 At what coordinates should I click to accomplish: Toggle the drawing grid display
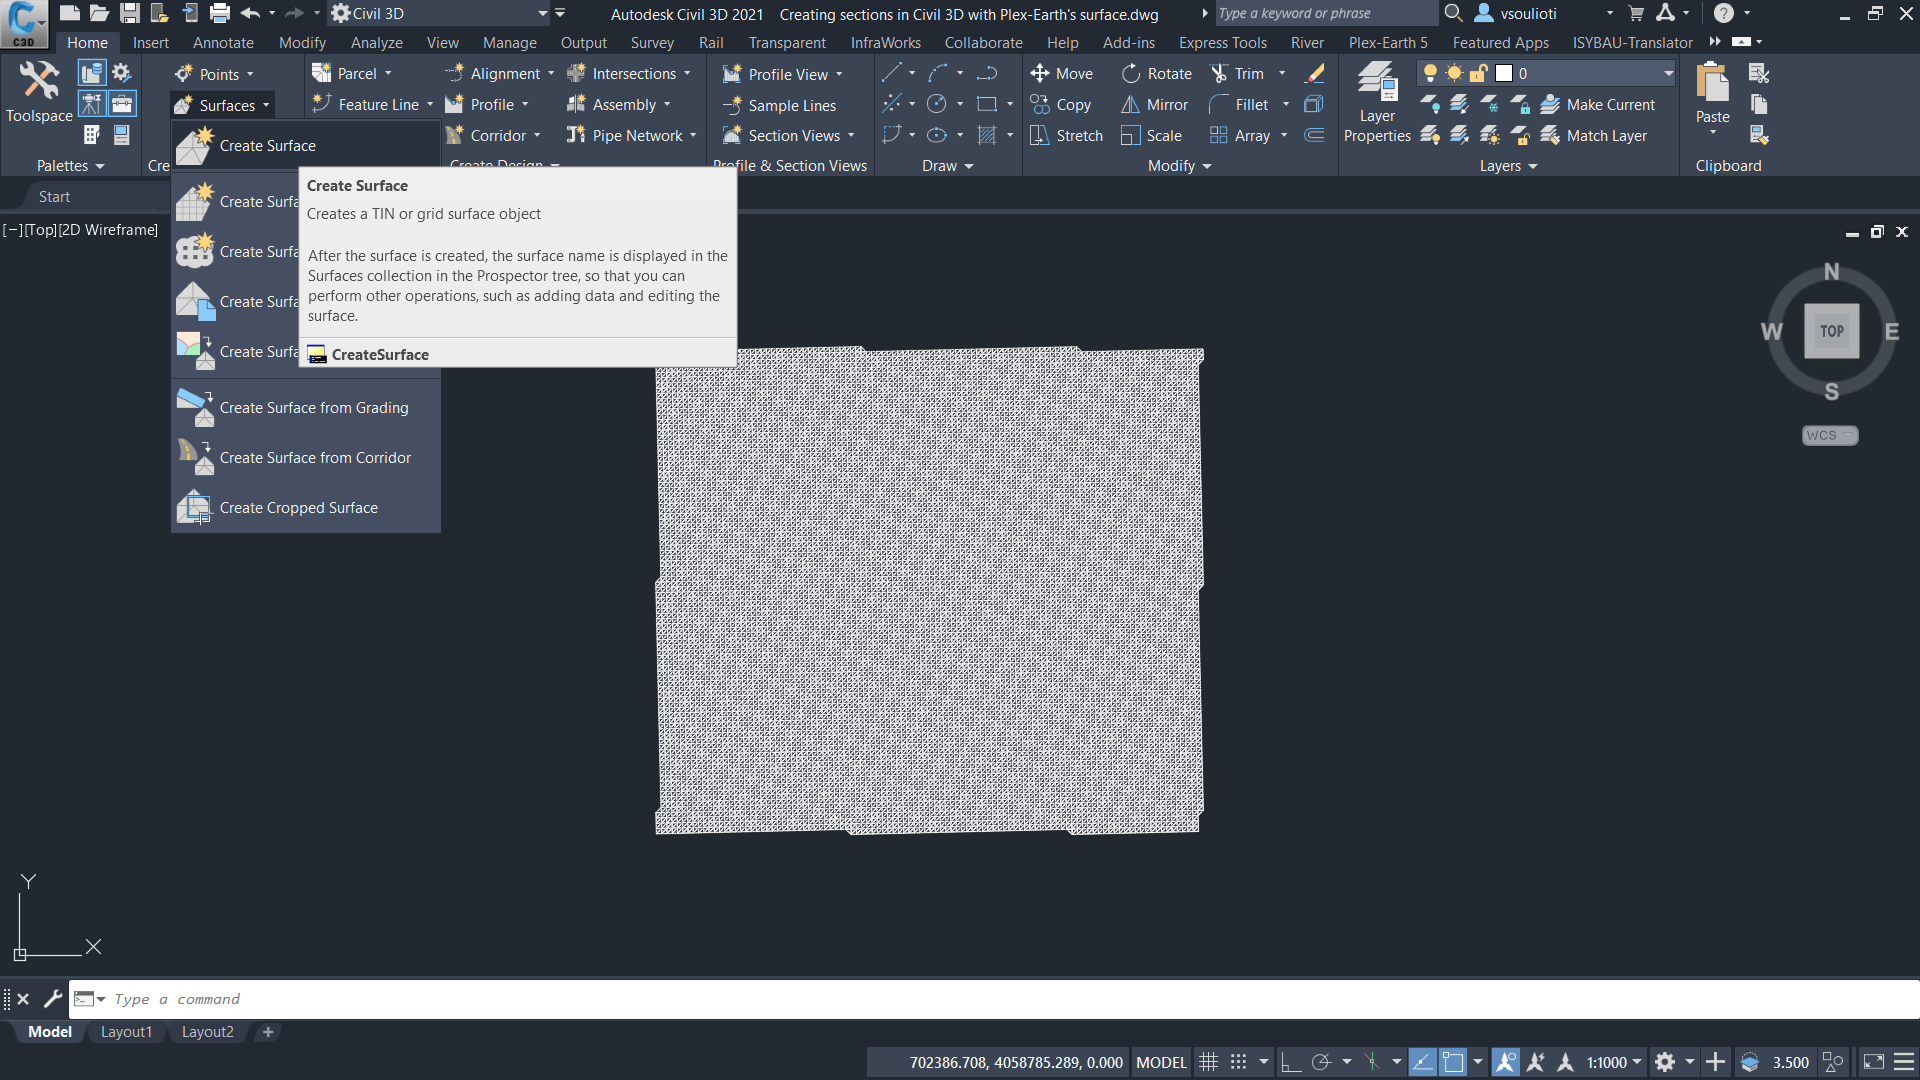[x=1208, y=1062]
